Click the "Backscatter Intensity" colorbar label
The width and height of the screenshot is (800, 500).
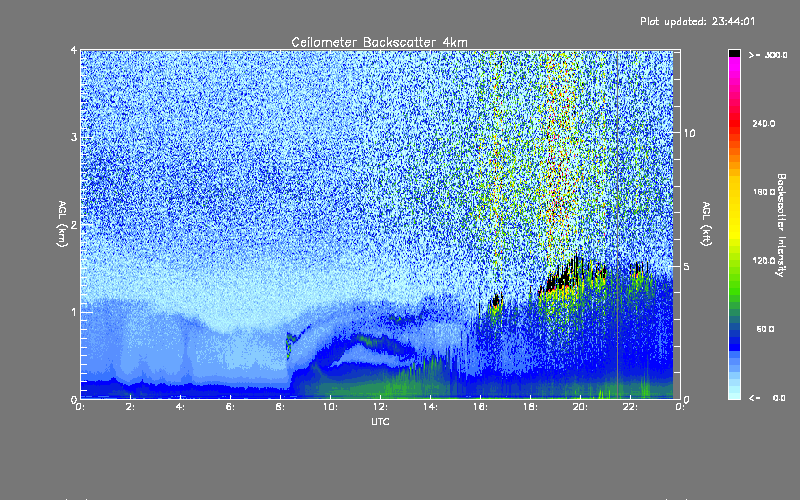(x=781, y=225)
